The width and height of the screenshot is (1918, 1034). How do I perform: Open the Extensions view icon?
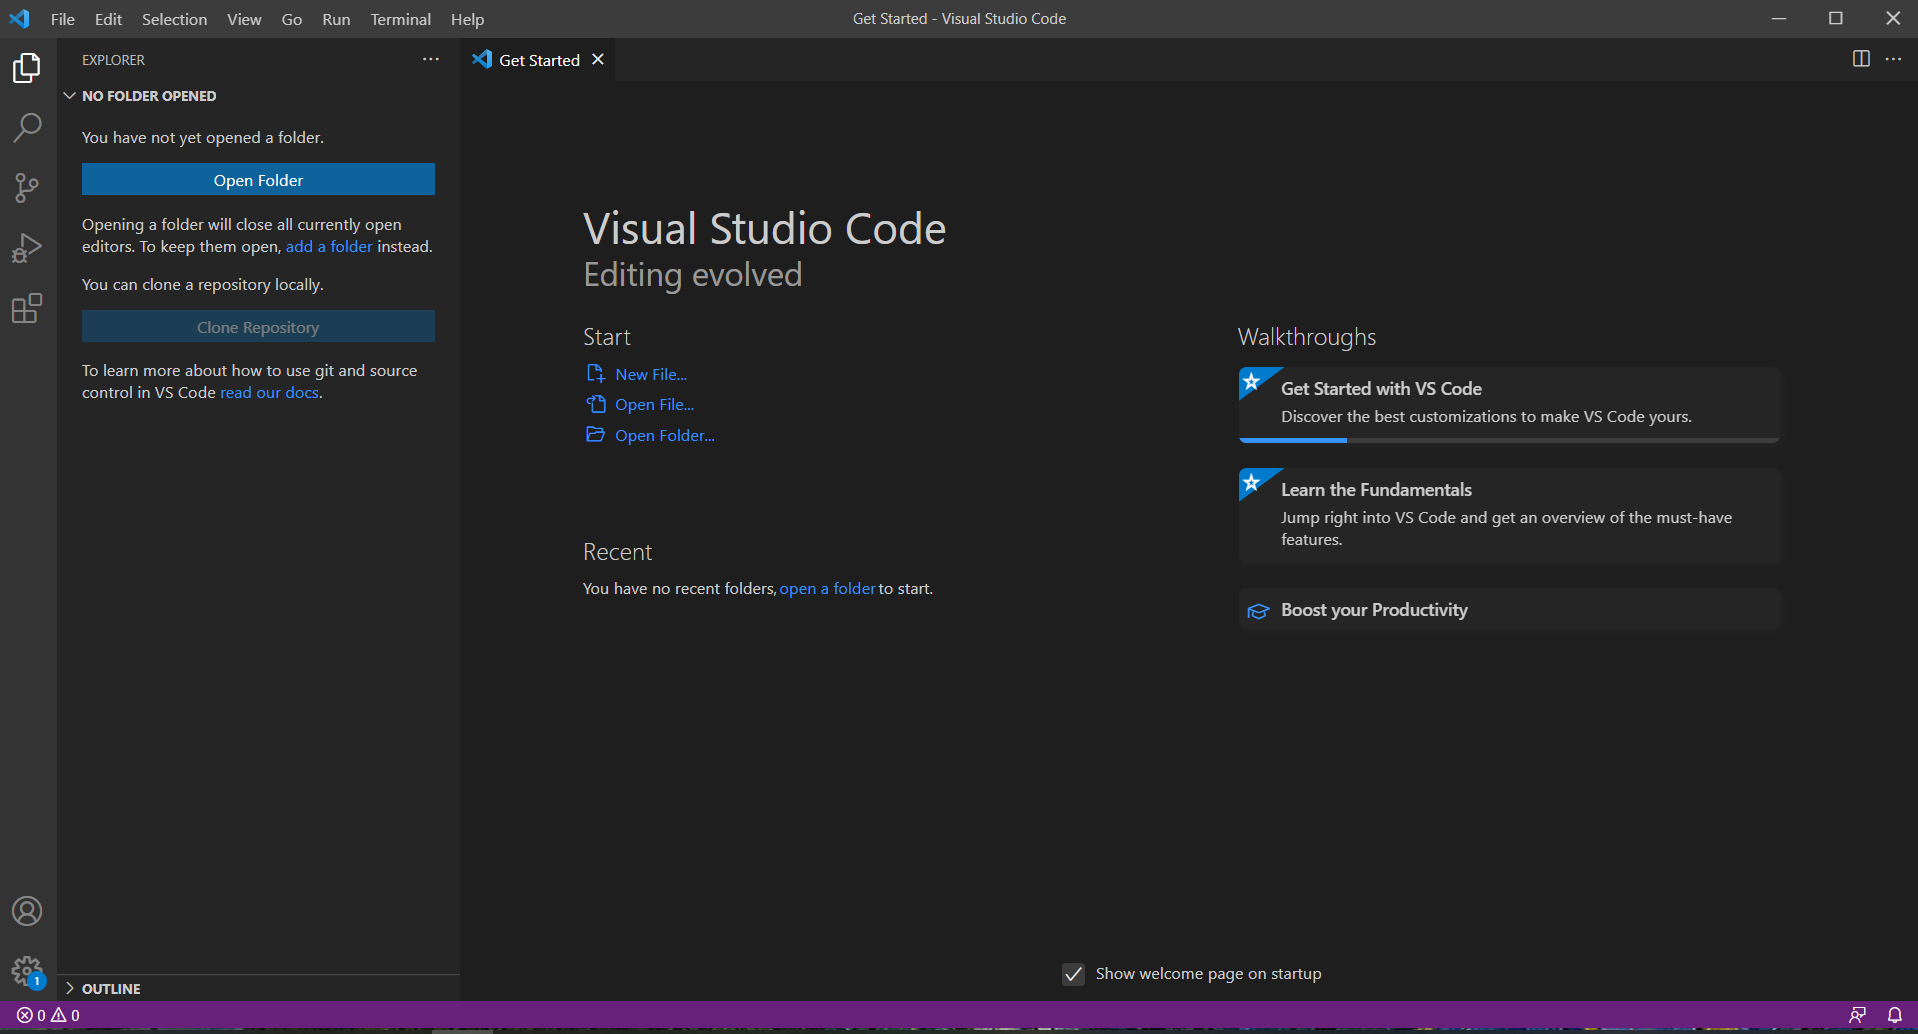27,308
